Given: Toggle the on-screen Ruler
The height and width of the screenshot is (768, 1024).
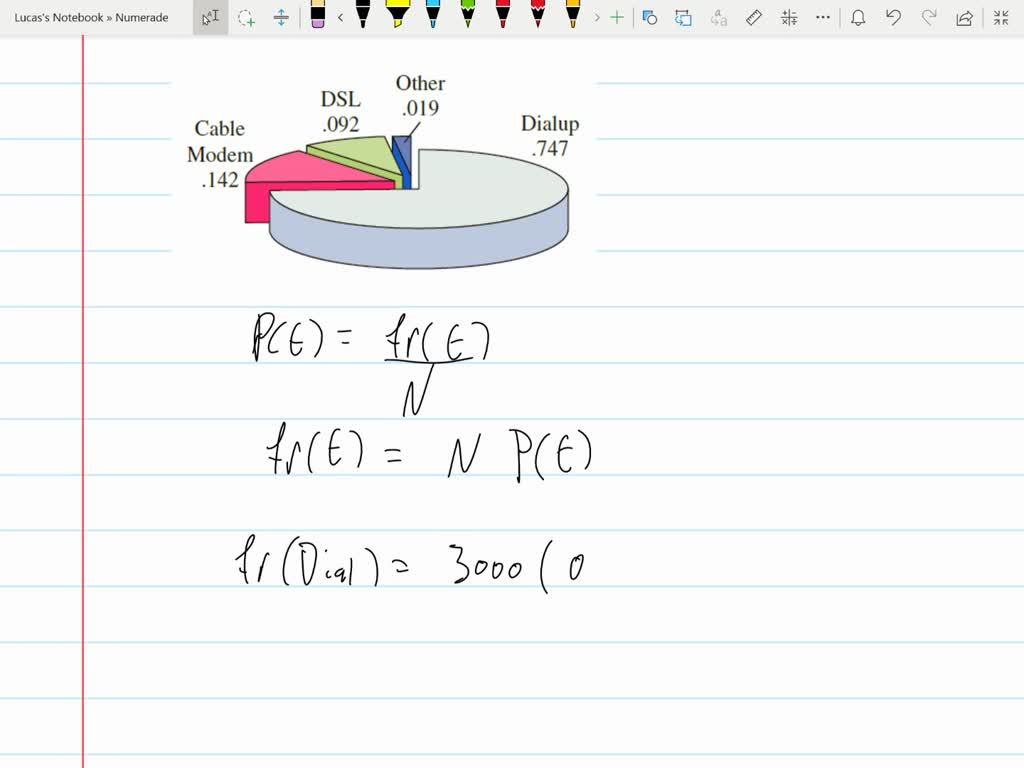Looking at the screenshot, I should coord(753,17).
